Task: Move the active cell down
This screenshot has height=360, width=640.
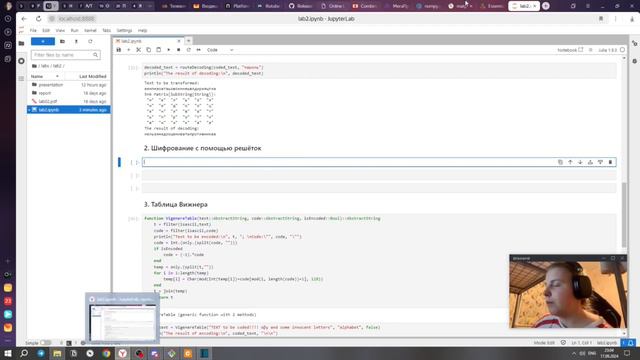Action: coord(580,162)
